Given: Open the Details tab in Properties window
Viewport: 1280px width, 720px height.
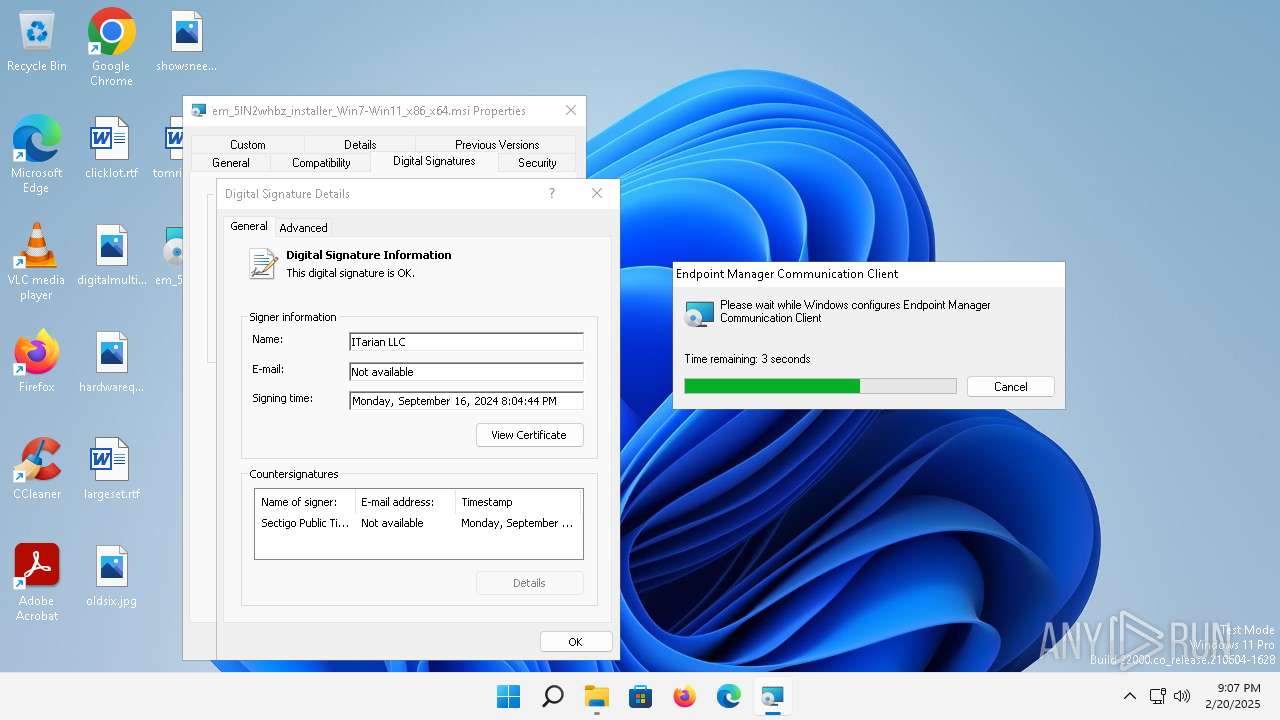Looking at the screenshot, I should pos(360,144).
